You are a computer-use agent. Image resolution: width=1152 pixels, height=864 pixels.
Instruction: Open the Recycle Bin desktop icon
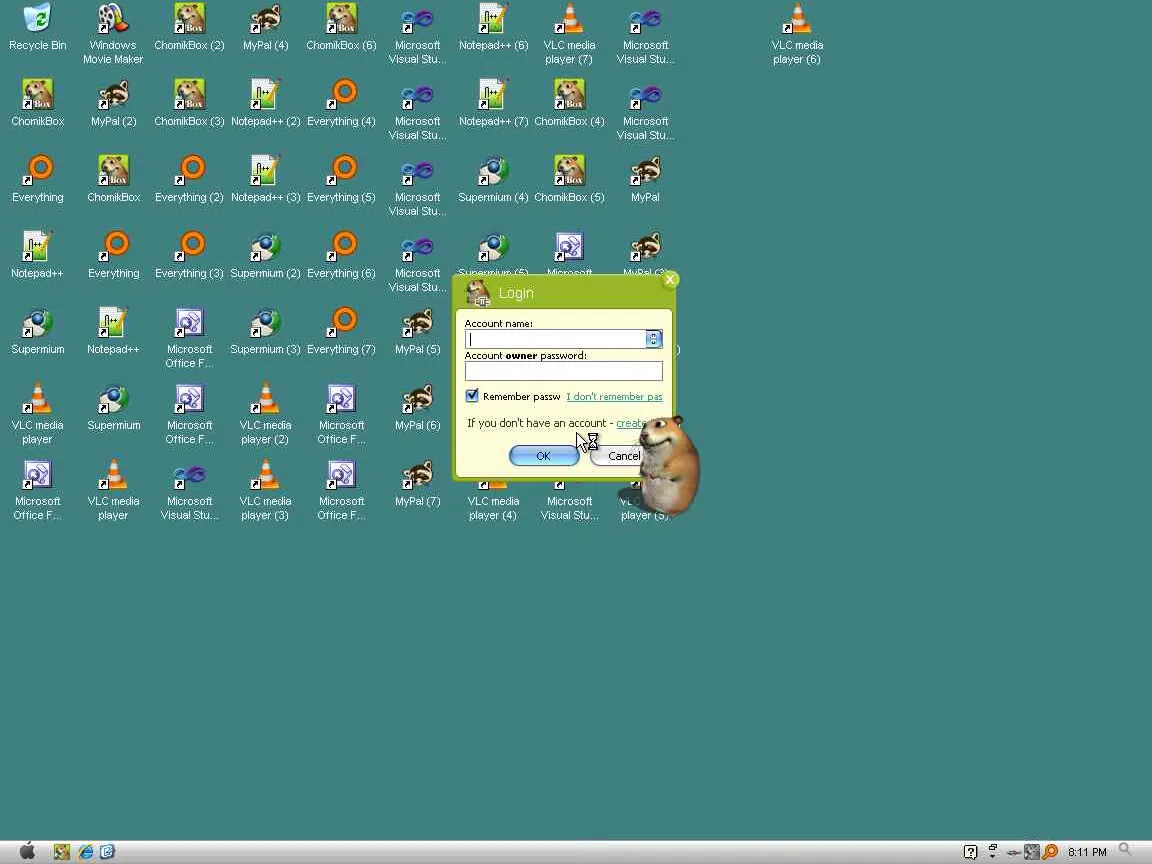pyautogui.click(x=37, y=28)
